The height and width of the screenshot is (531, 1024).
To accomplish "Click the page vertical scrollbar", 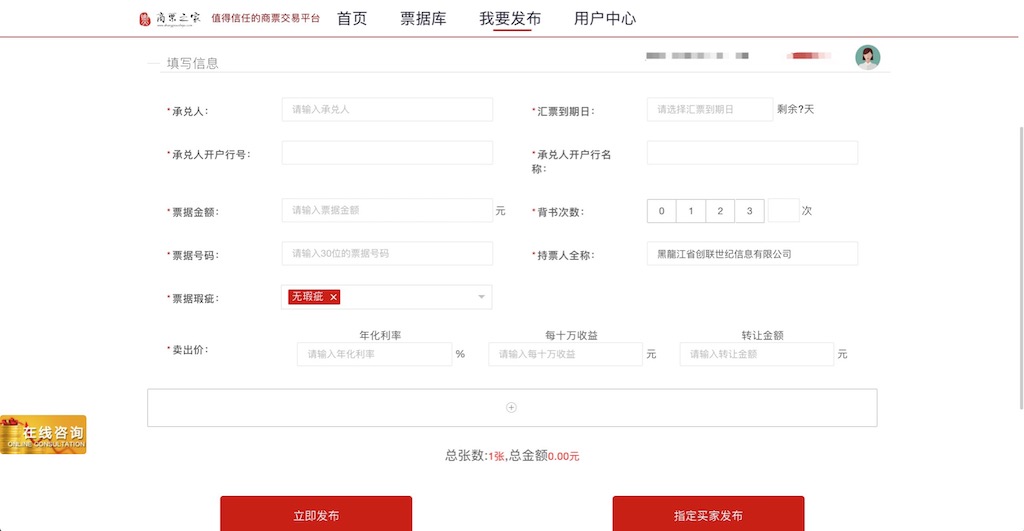I will pyautogui.click(x=1019, y=250).
